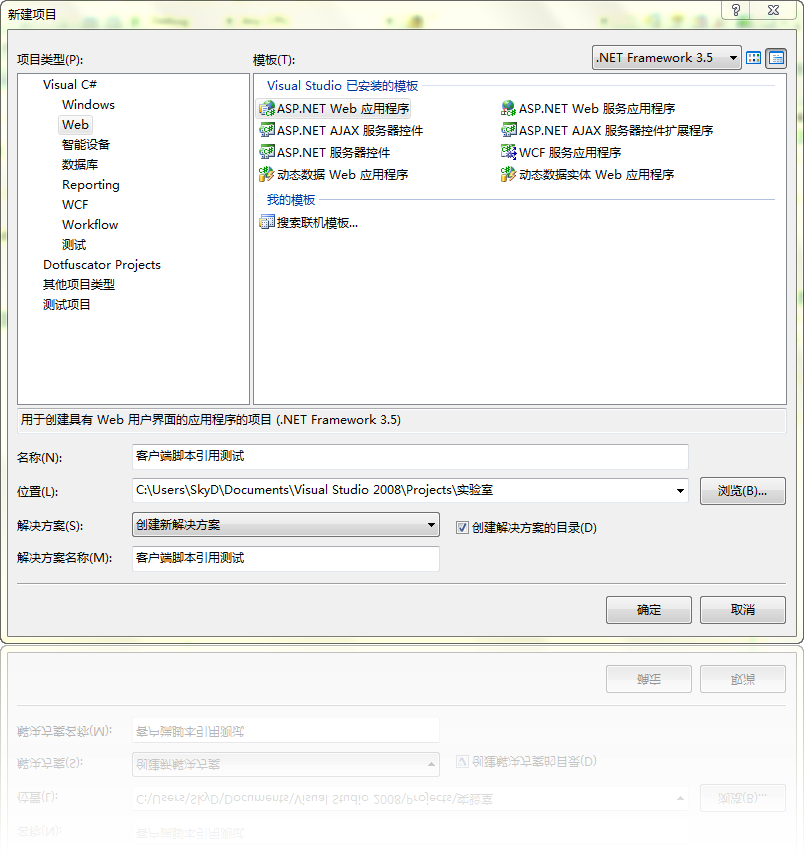Click the WCF 服务应用程序 template icon
804x858 pixels.
(x=508, y=152)
